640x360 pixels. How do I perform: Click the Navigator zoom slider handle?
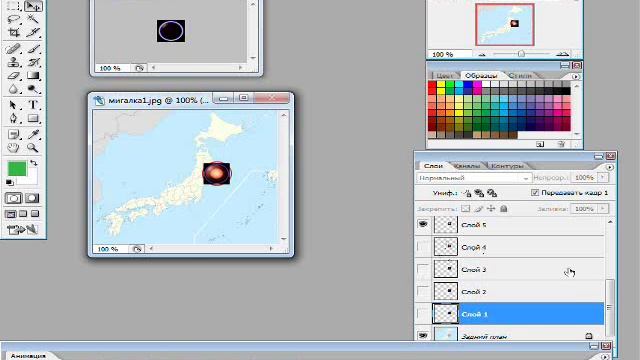coord(521,53)
